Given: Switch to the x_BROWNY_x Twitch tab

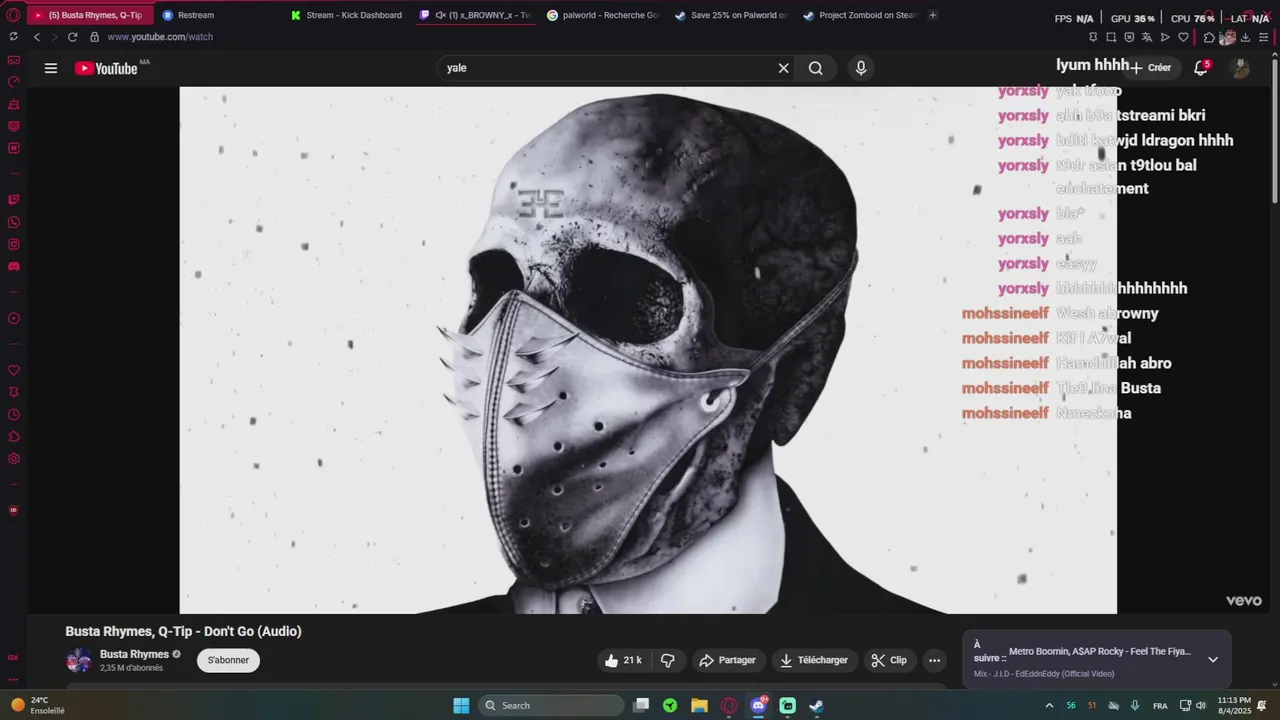Looking at the screenshot, I should click(475, 15).
